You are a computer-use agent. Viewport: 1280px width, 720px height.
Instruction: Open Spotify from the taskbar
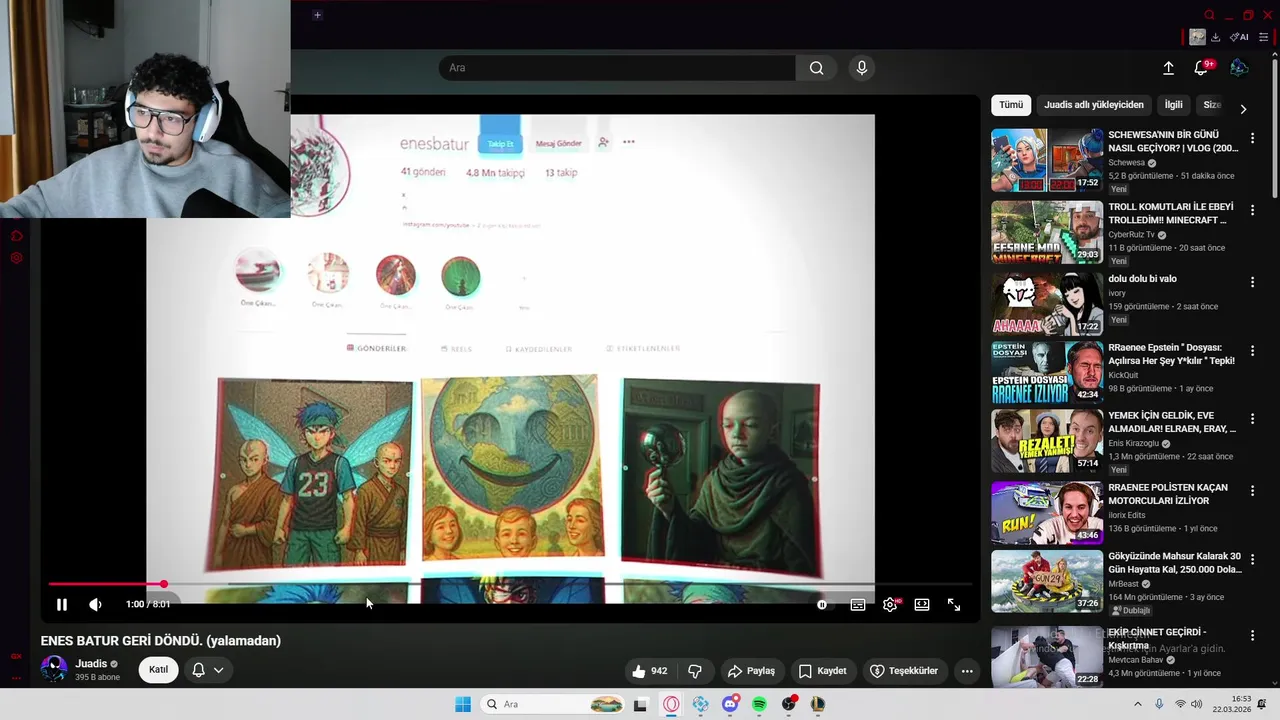pos(759,704)
